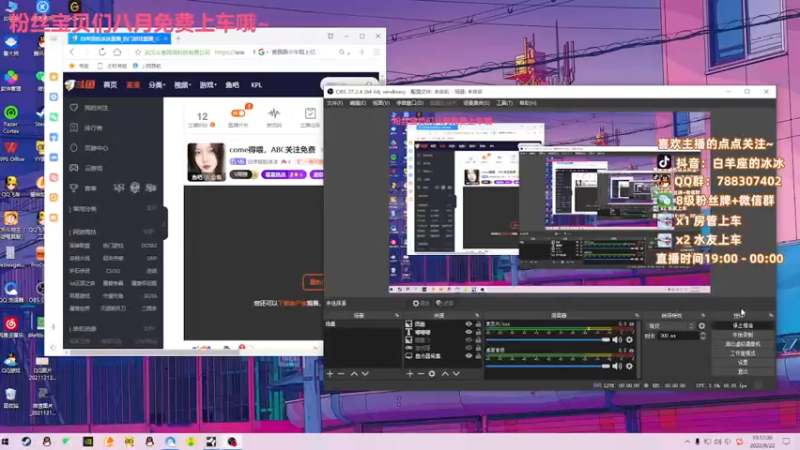Switch the orange 直播开关 live toggle on Douyu
This screenshot has height=450, width=800.
point(238,113)
